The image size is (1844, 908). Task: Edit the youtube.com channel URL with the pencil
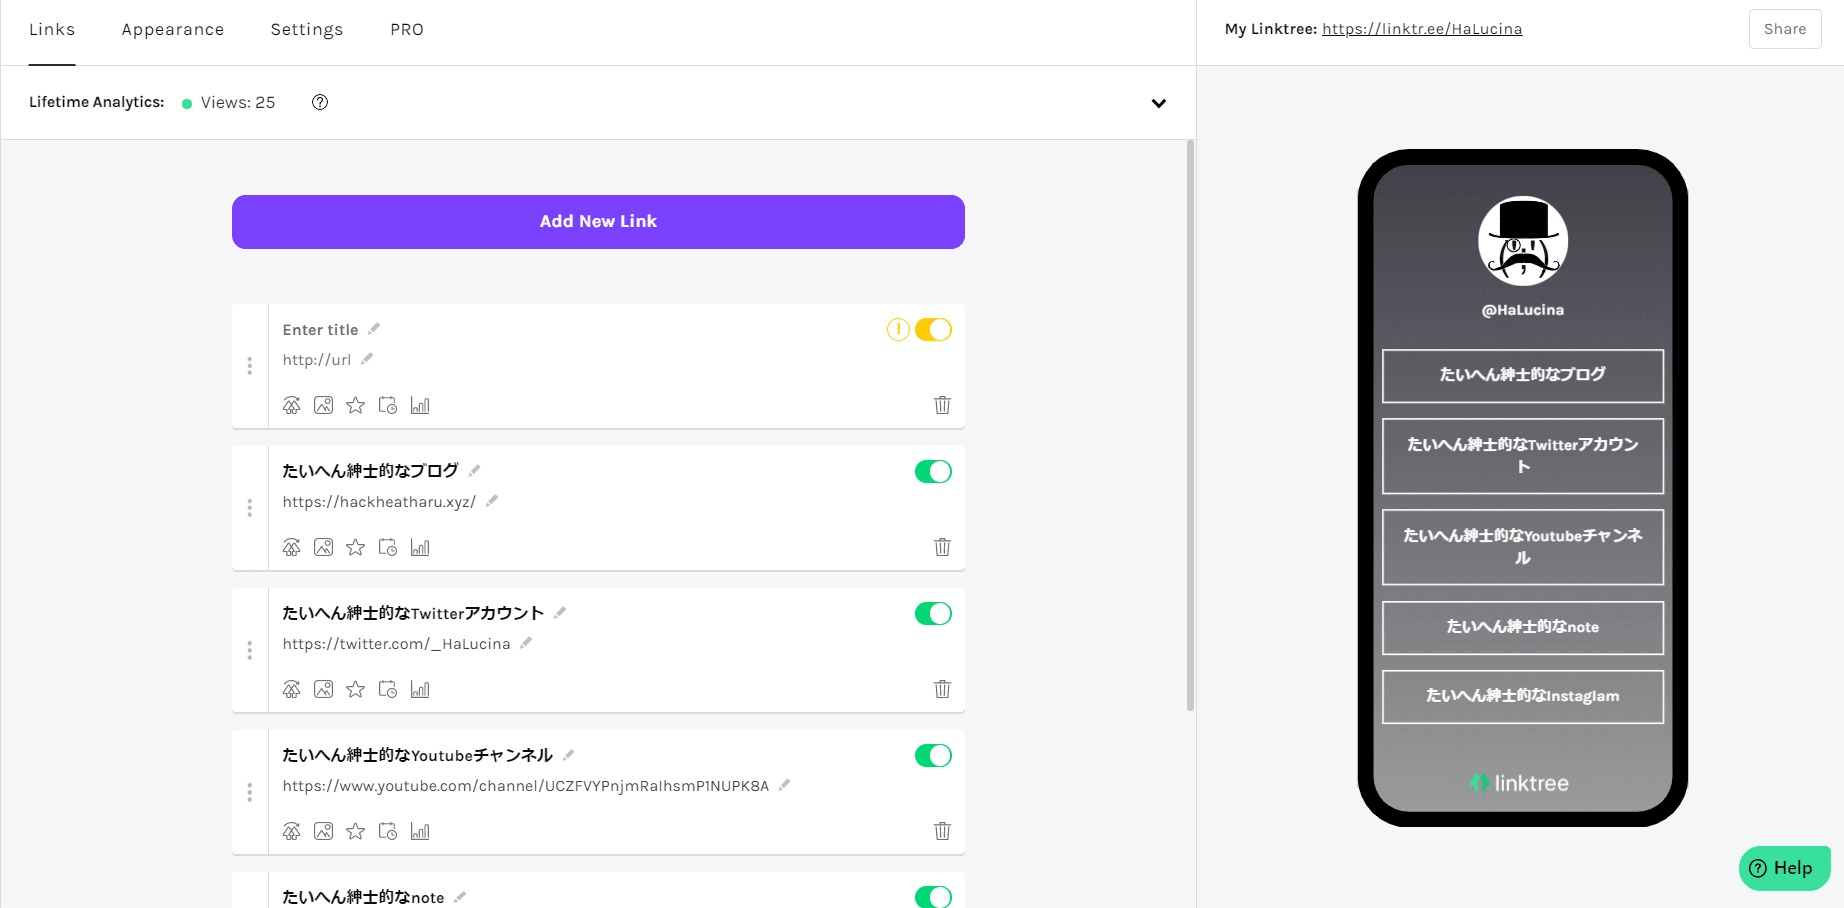point(785,785)
